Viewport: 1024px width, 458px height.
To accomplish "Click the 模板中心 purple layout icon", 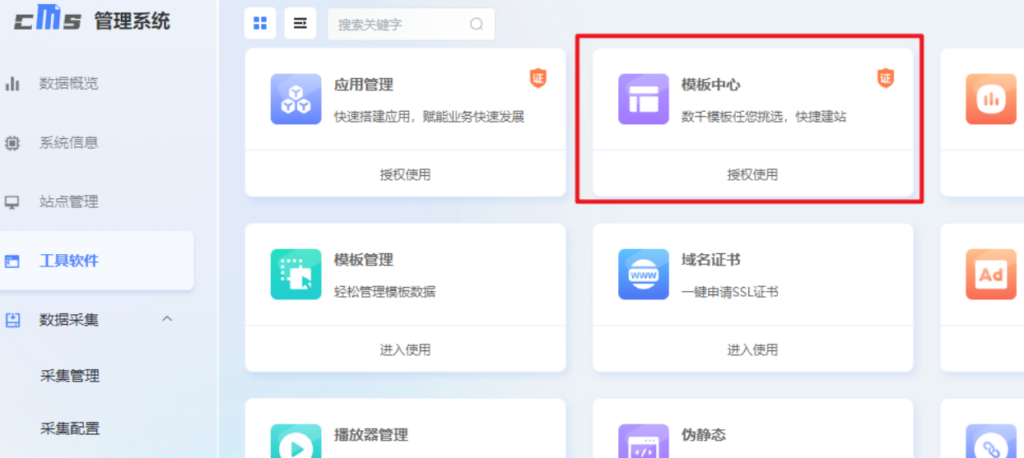I will click(643, 99).
